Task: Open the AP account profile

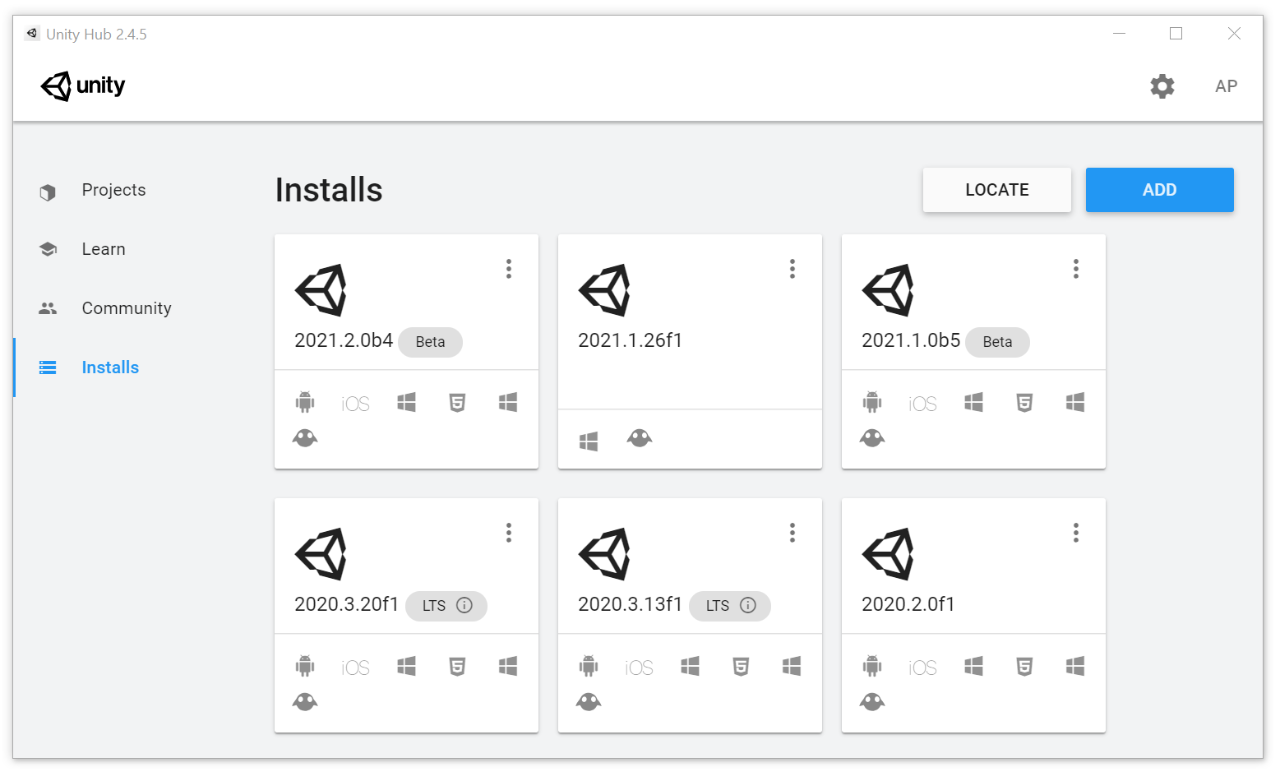Action: point(1225,86)
